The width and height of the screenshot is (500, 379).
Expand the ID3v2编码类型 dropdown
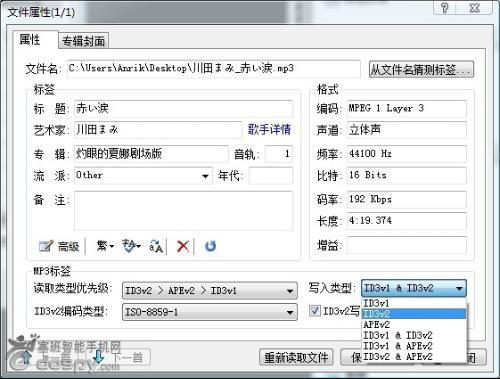[290, 312]
